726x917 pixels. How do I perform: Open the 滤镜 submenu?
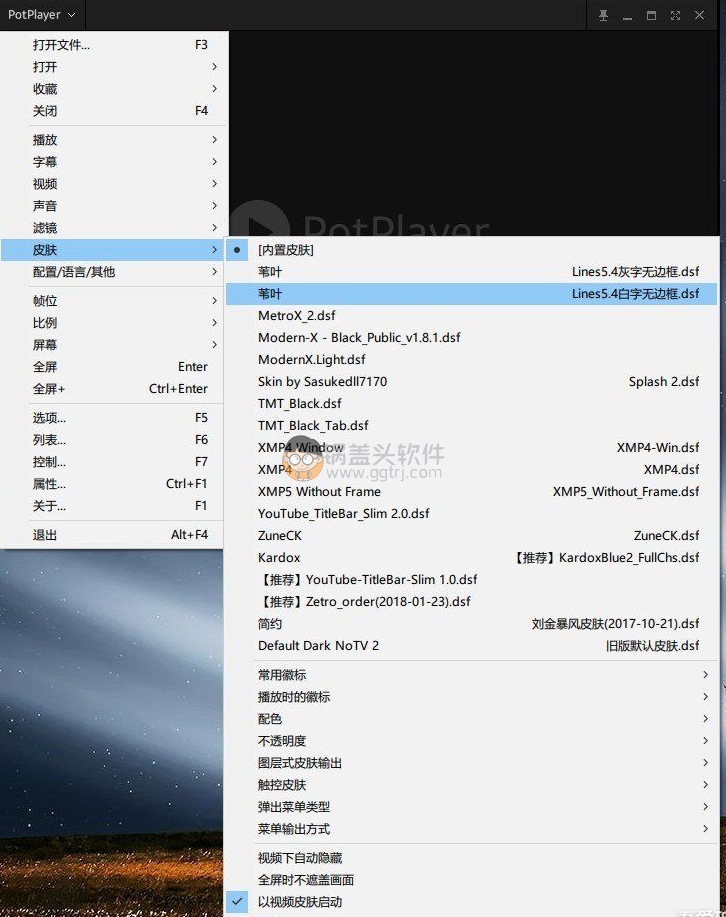[x=113, y=227]
